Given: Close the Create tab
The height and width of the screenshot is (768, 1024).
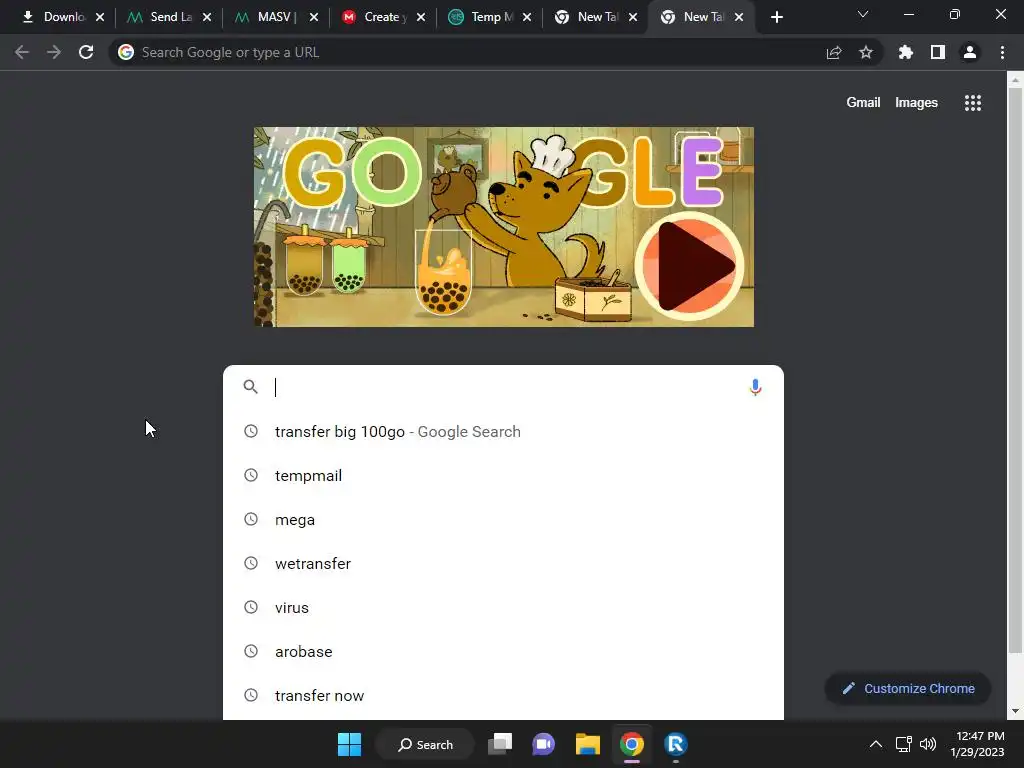Looking at the screenshot, I should click(421, 17).
